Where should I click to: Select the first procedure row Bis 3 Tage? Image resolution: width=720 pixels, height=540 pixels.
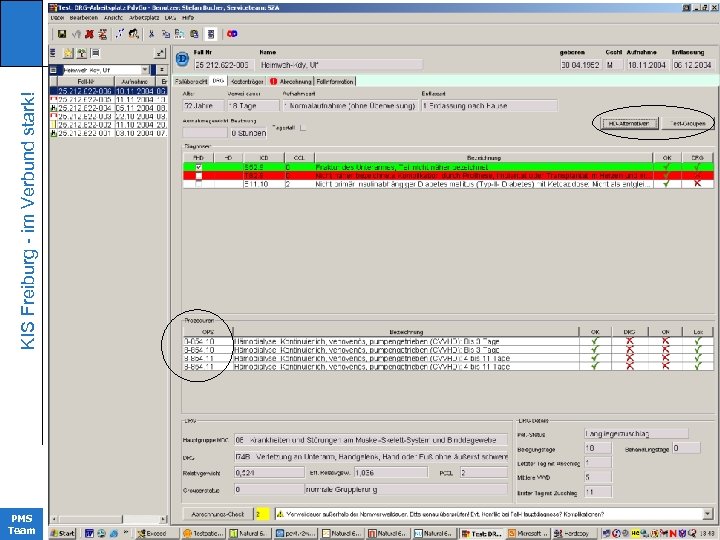(x=448, y=341)
